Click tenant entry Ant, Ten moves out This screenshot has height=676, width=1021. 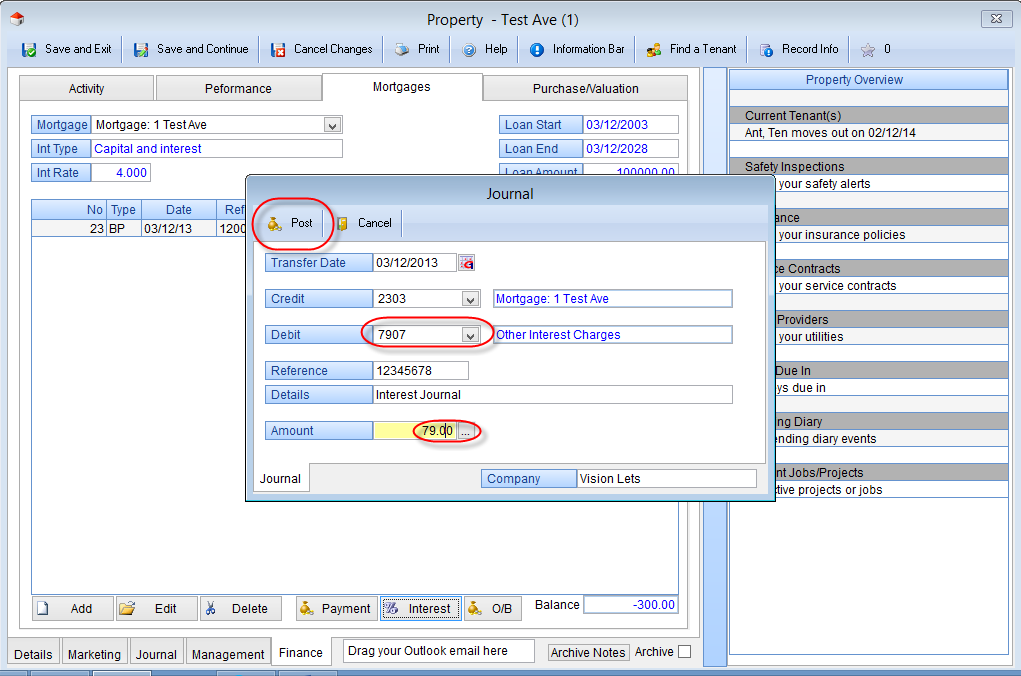[x=868, y=133]
